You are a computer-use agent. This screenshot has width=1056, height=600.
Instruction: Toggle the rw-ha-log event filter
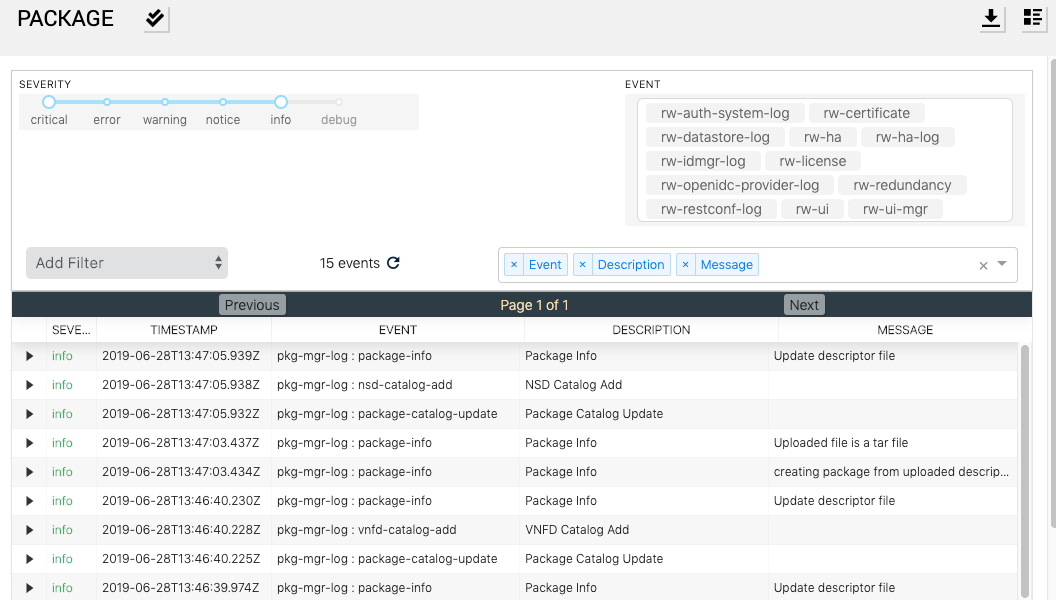point(907,137)
